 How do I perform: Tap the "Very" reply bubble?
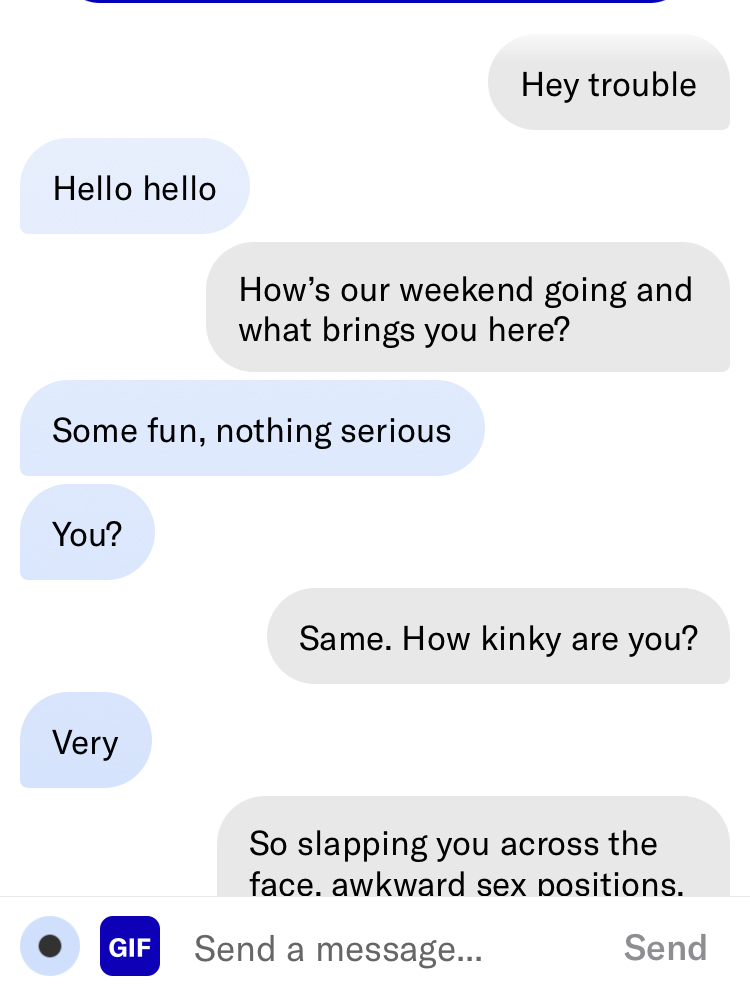(86, 740)
